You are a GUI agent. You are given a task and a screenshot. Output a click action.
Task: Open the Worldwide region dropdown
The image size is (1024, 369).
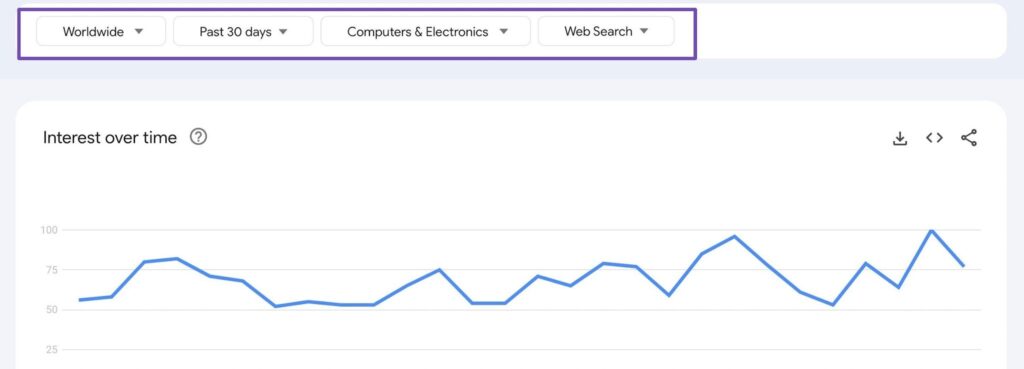point(101,31)
